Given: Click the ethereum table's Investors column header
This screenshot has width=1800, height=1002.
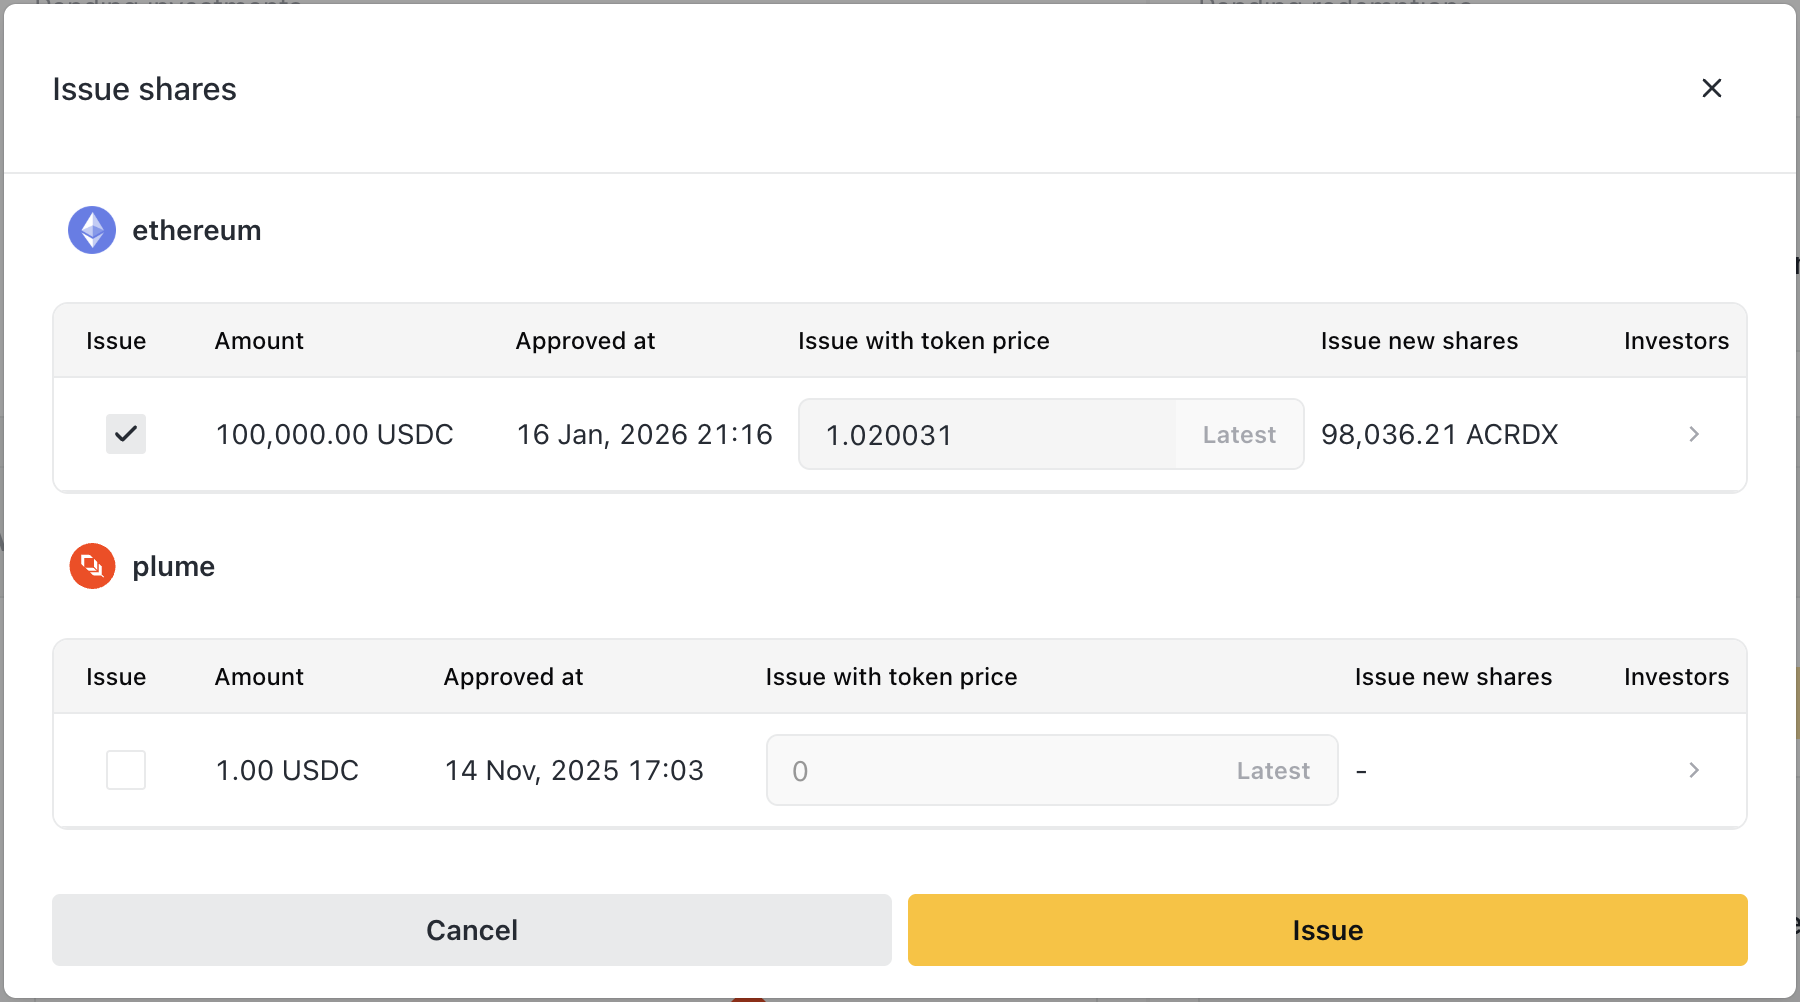Looking at the screenshot, I should (x=1676, y=341).
